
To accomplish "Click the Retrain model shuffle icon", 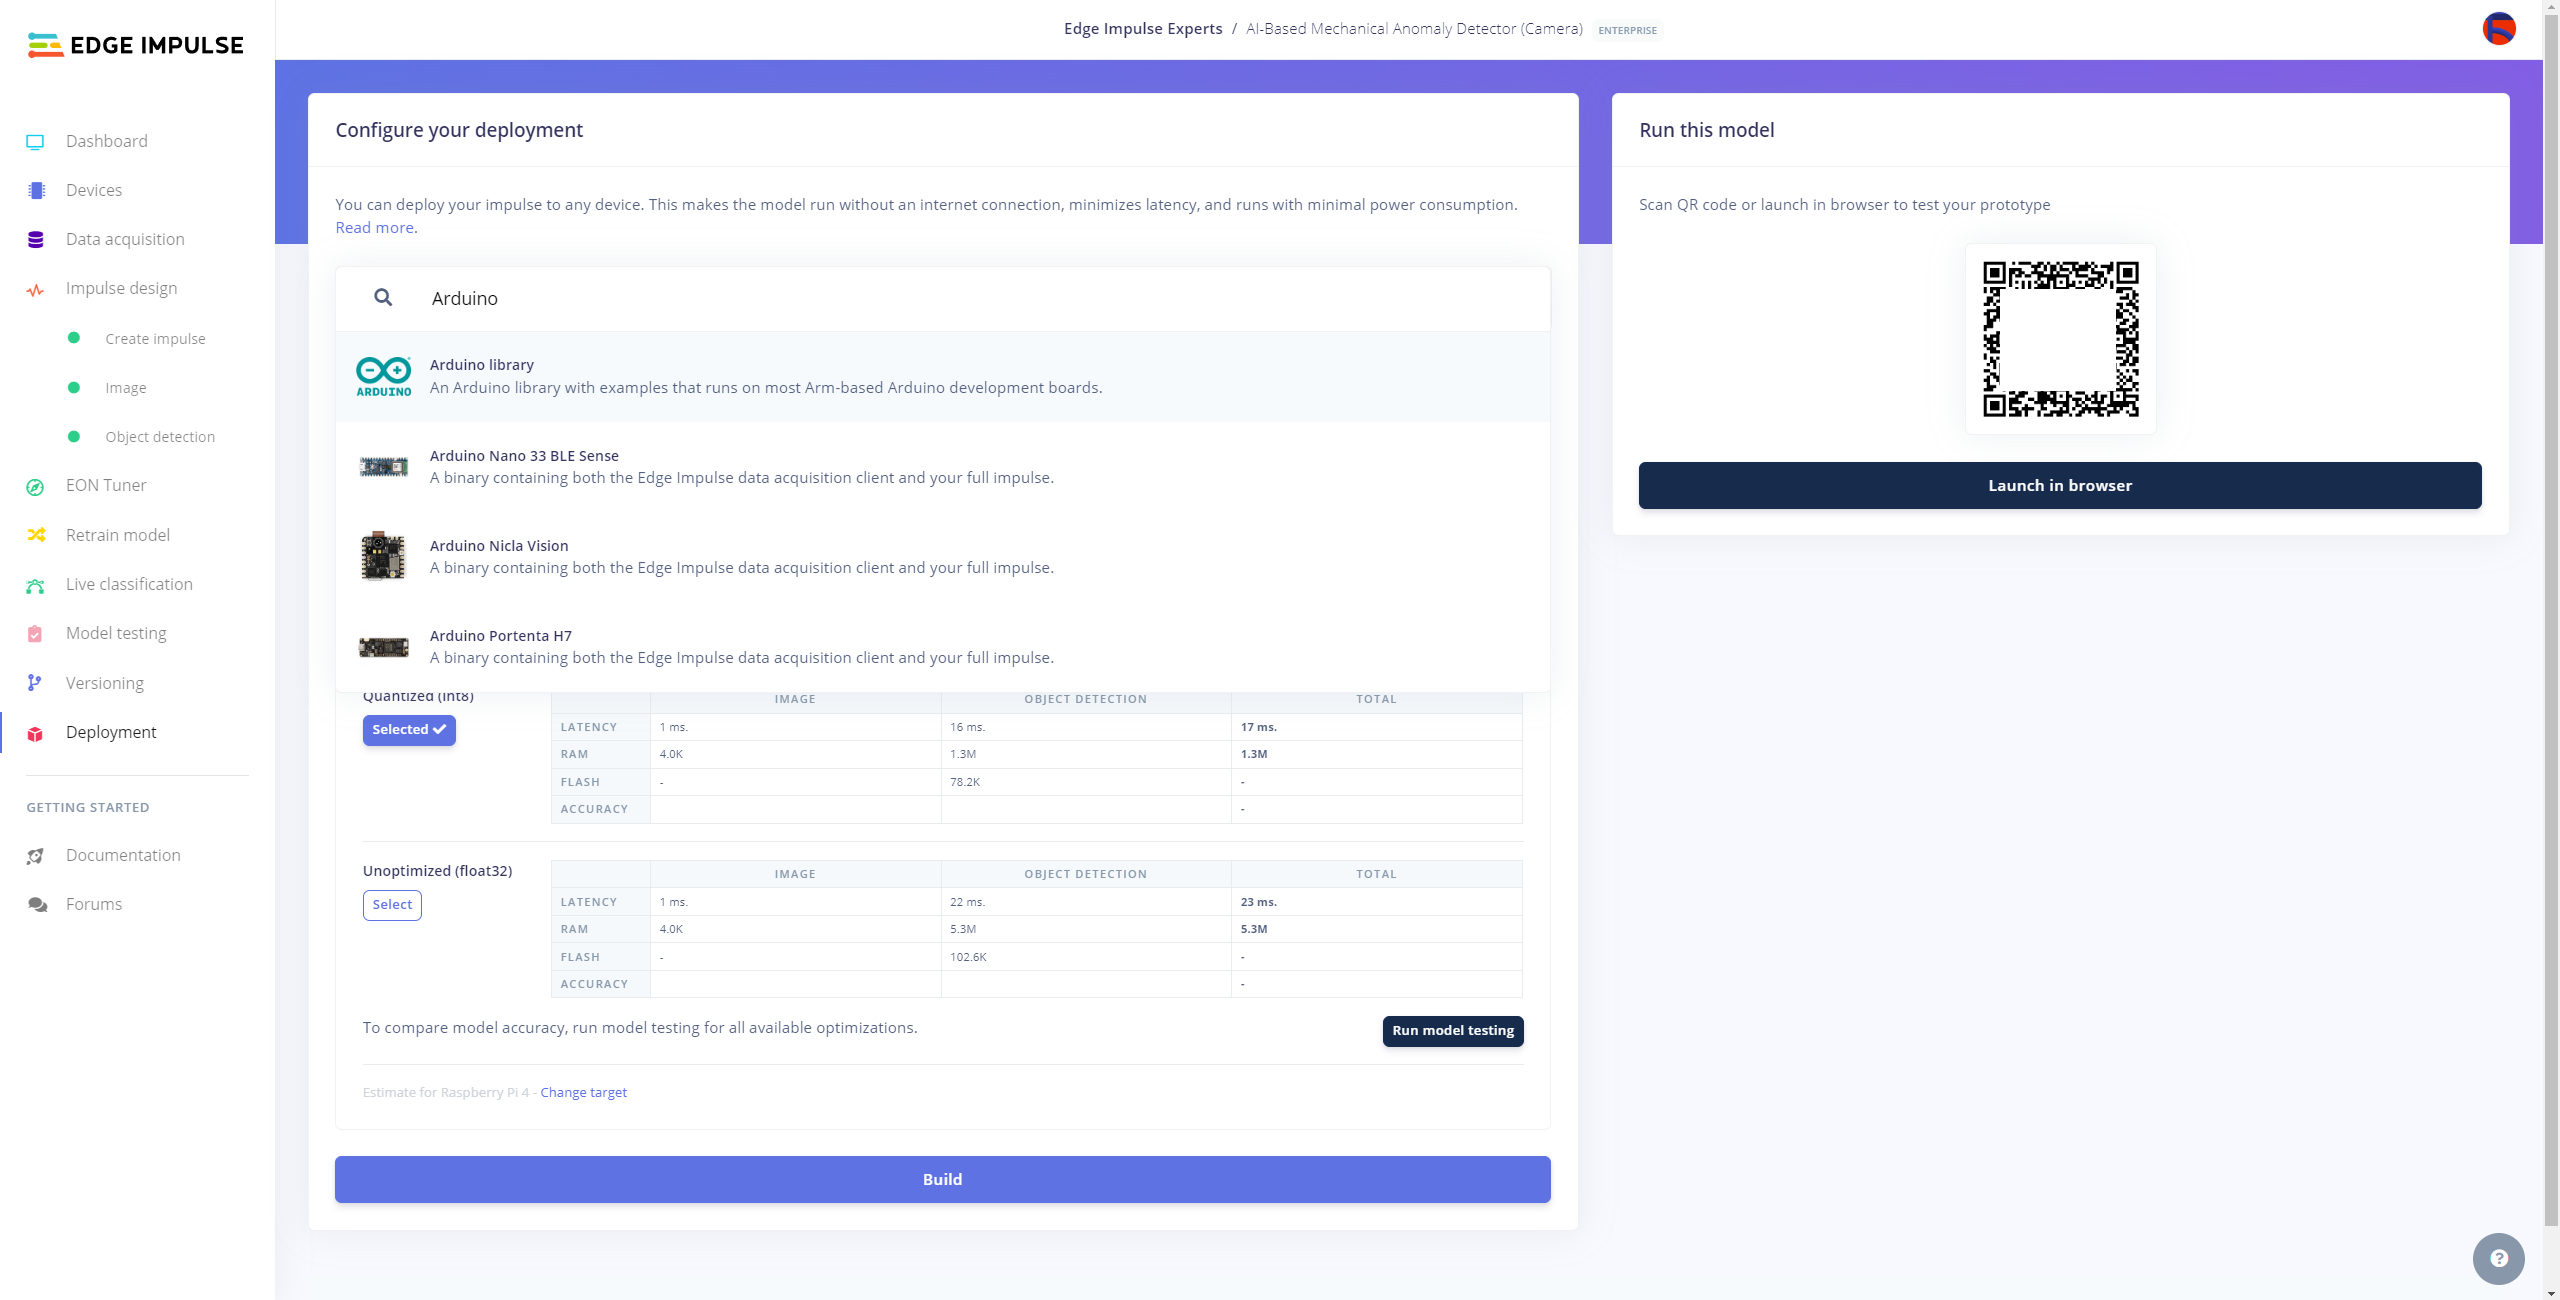I will coord(36,535).
